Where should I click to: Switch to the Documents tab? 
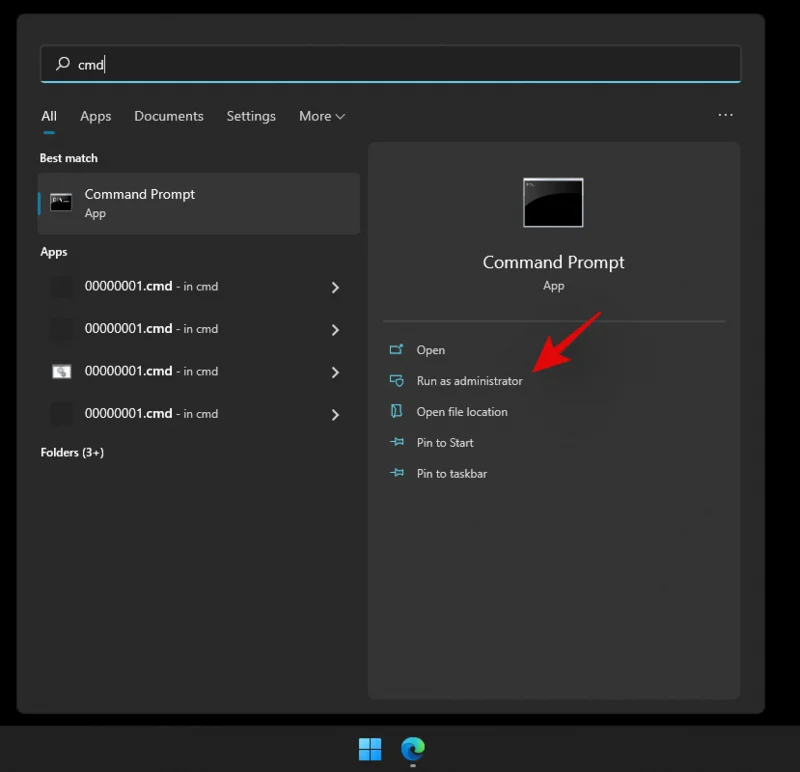coord(169,116)
